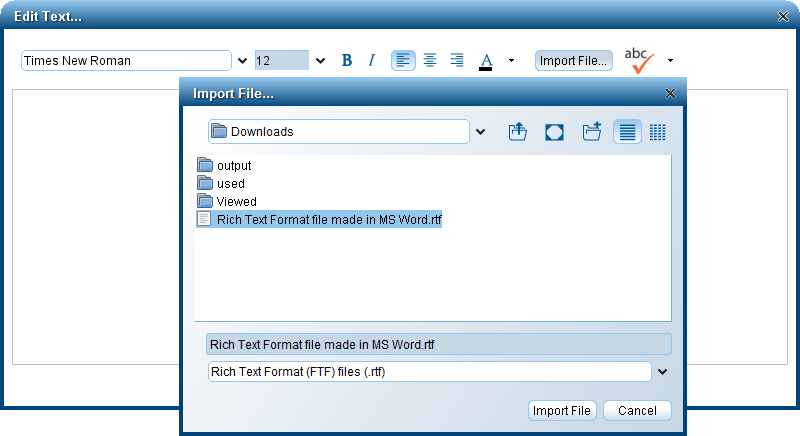The width and height of the screenshot is (800, 436).
Task: Align text left
Action: click(403, 60)
